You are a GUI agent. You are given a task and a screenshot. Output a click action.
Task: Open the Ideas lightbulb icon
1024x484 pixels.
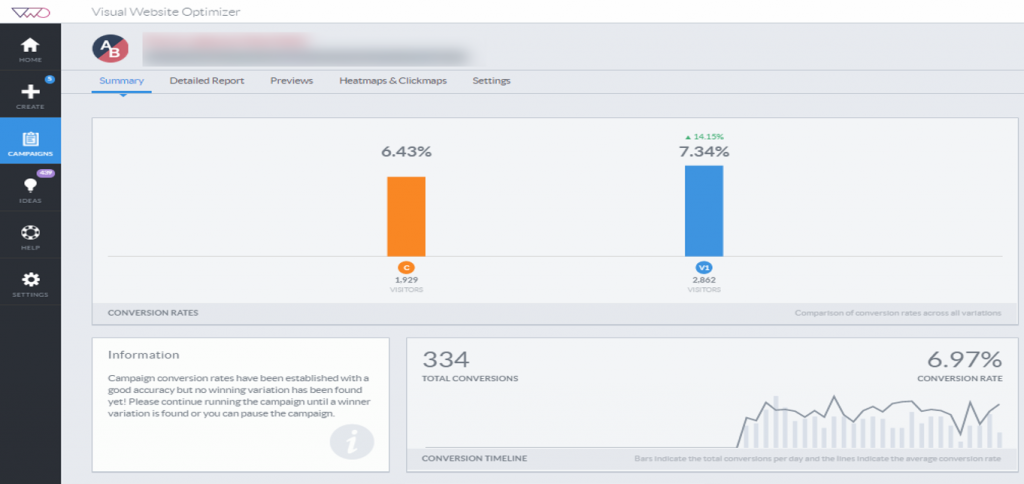[30, 186]
